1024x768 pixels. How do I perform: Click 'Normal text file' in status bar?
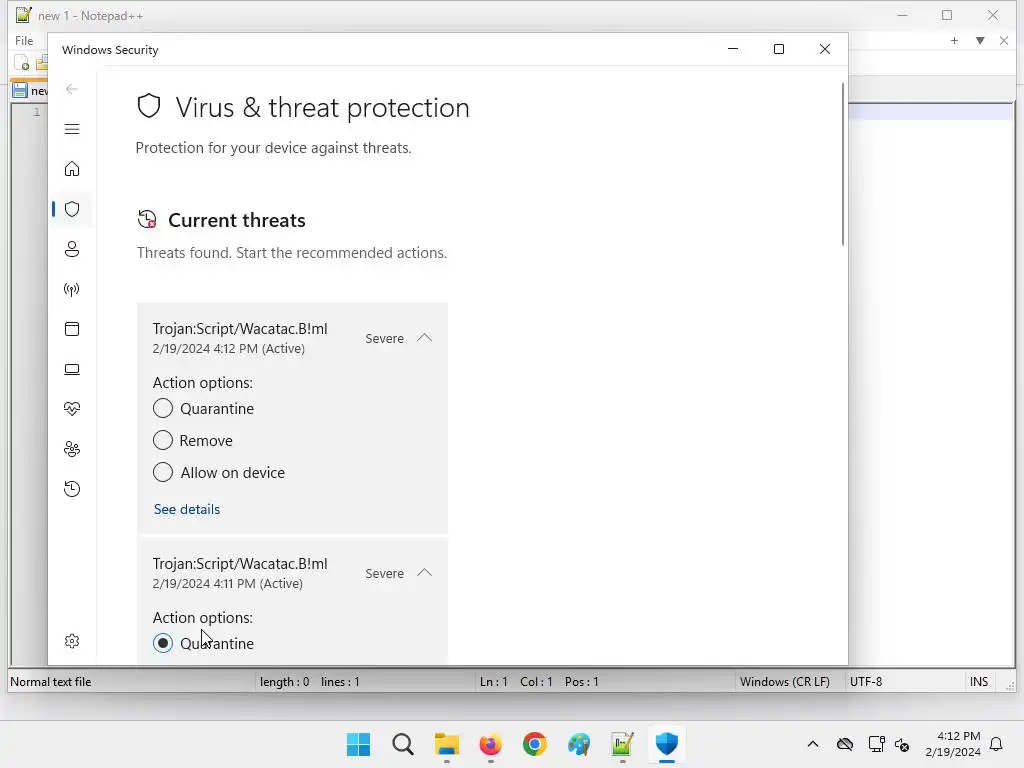51,682
